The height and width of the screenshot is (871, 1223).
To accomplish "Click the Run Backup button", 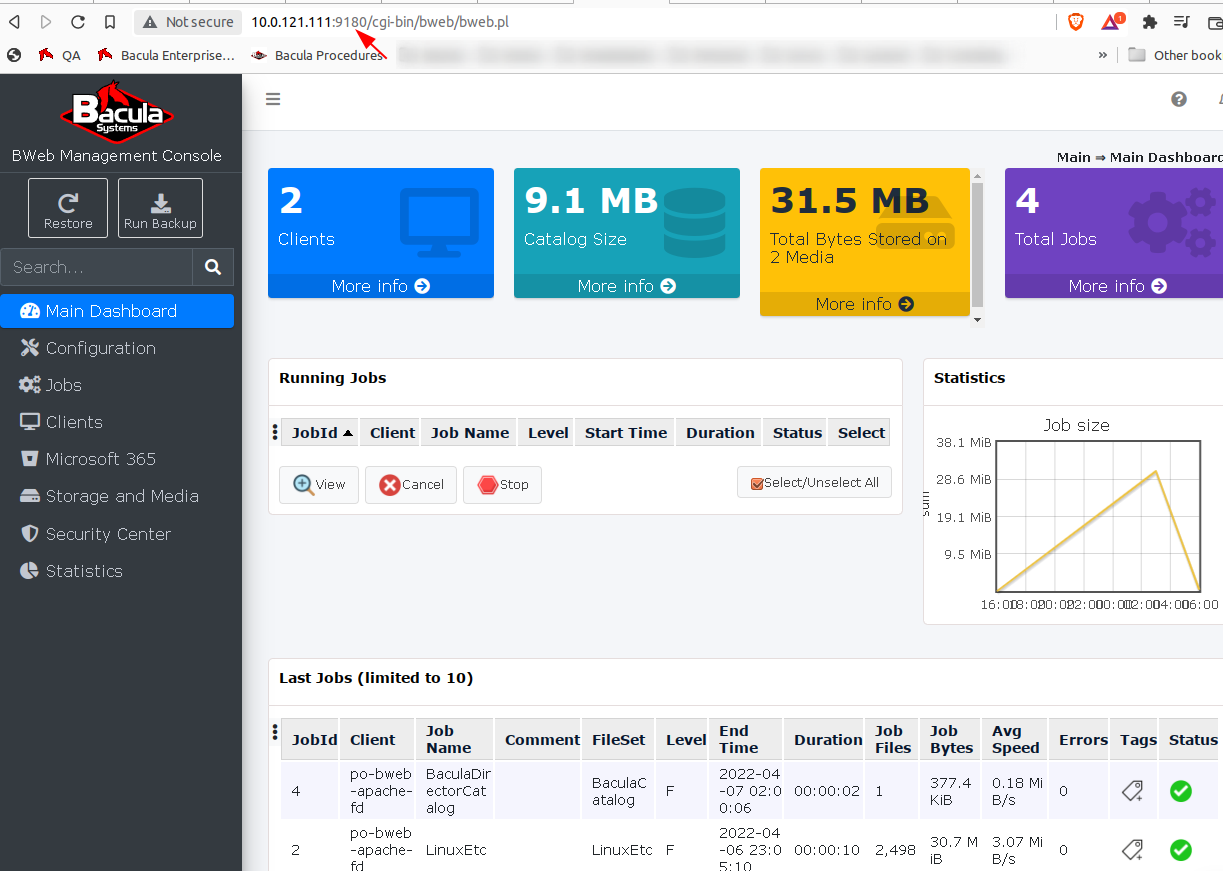I will coord(160,208).
